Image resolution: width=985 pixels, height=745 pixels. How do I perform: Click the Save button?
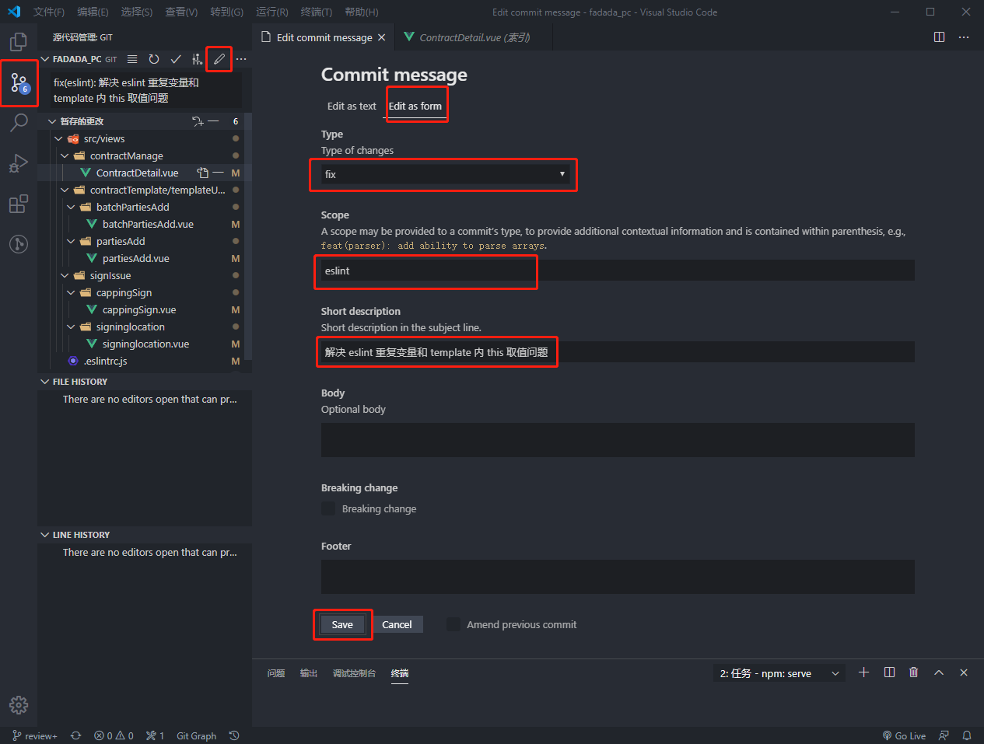click(x=342, y=624)
